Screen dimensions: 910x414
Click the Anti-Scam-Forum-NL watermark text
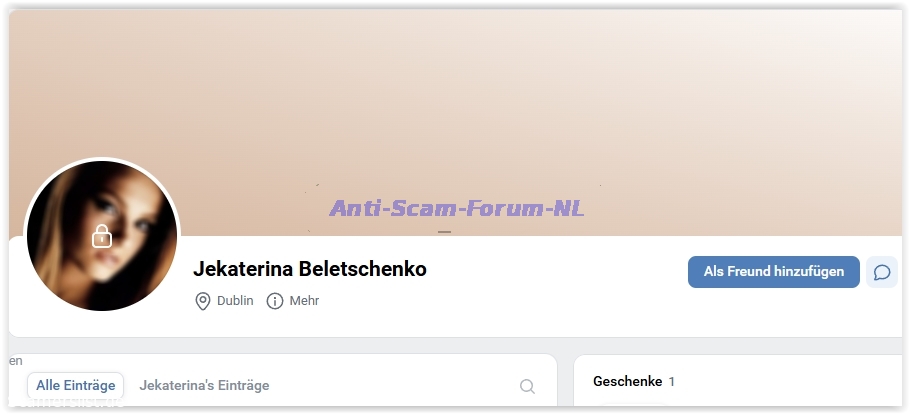[457, 208]
